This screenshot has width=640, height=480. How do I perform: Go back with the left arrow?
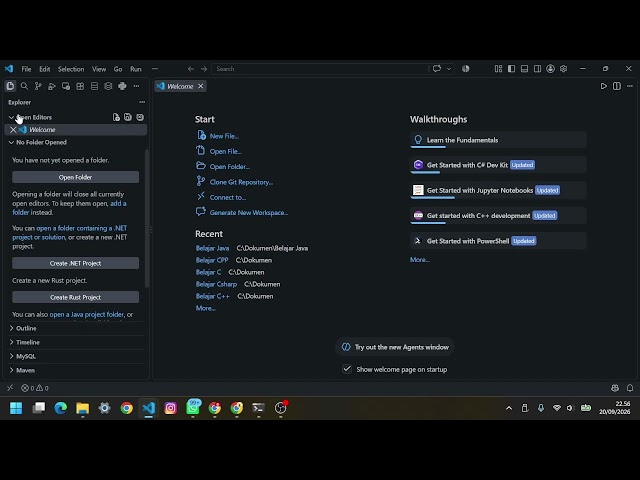(x=191, y=69)
